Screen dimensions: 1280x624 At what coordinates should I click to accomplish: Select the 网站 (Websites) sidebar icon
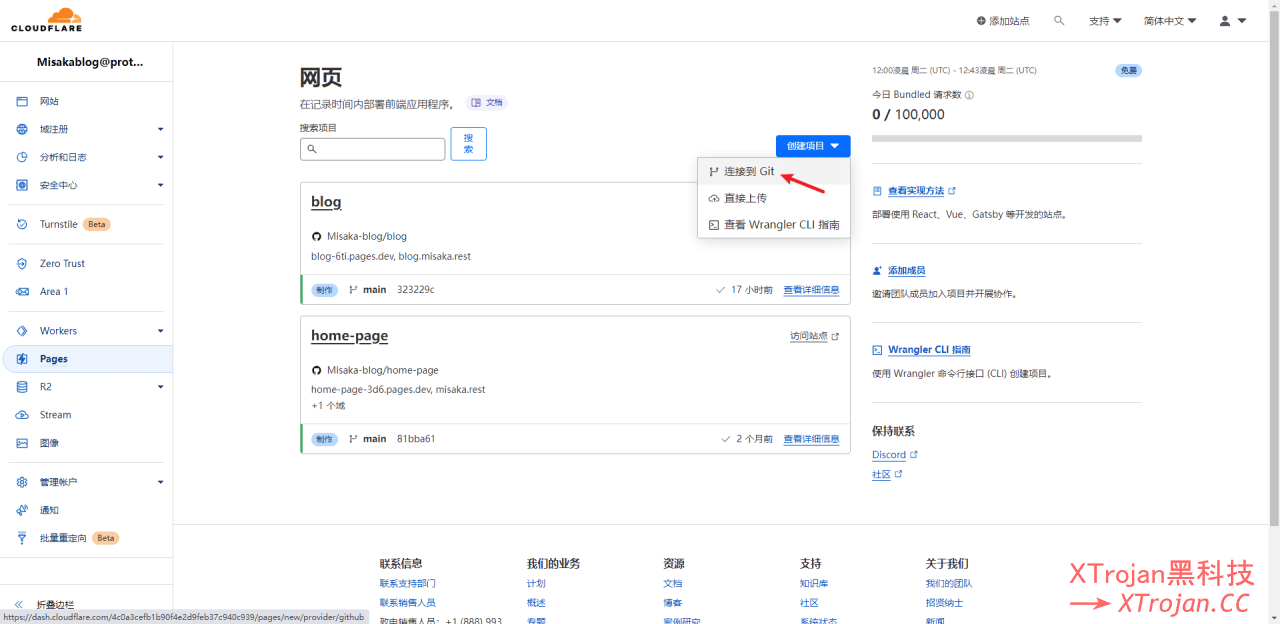point(21,100)
